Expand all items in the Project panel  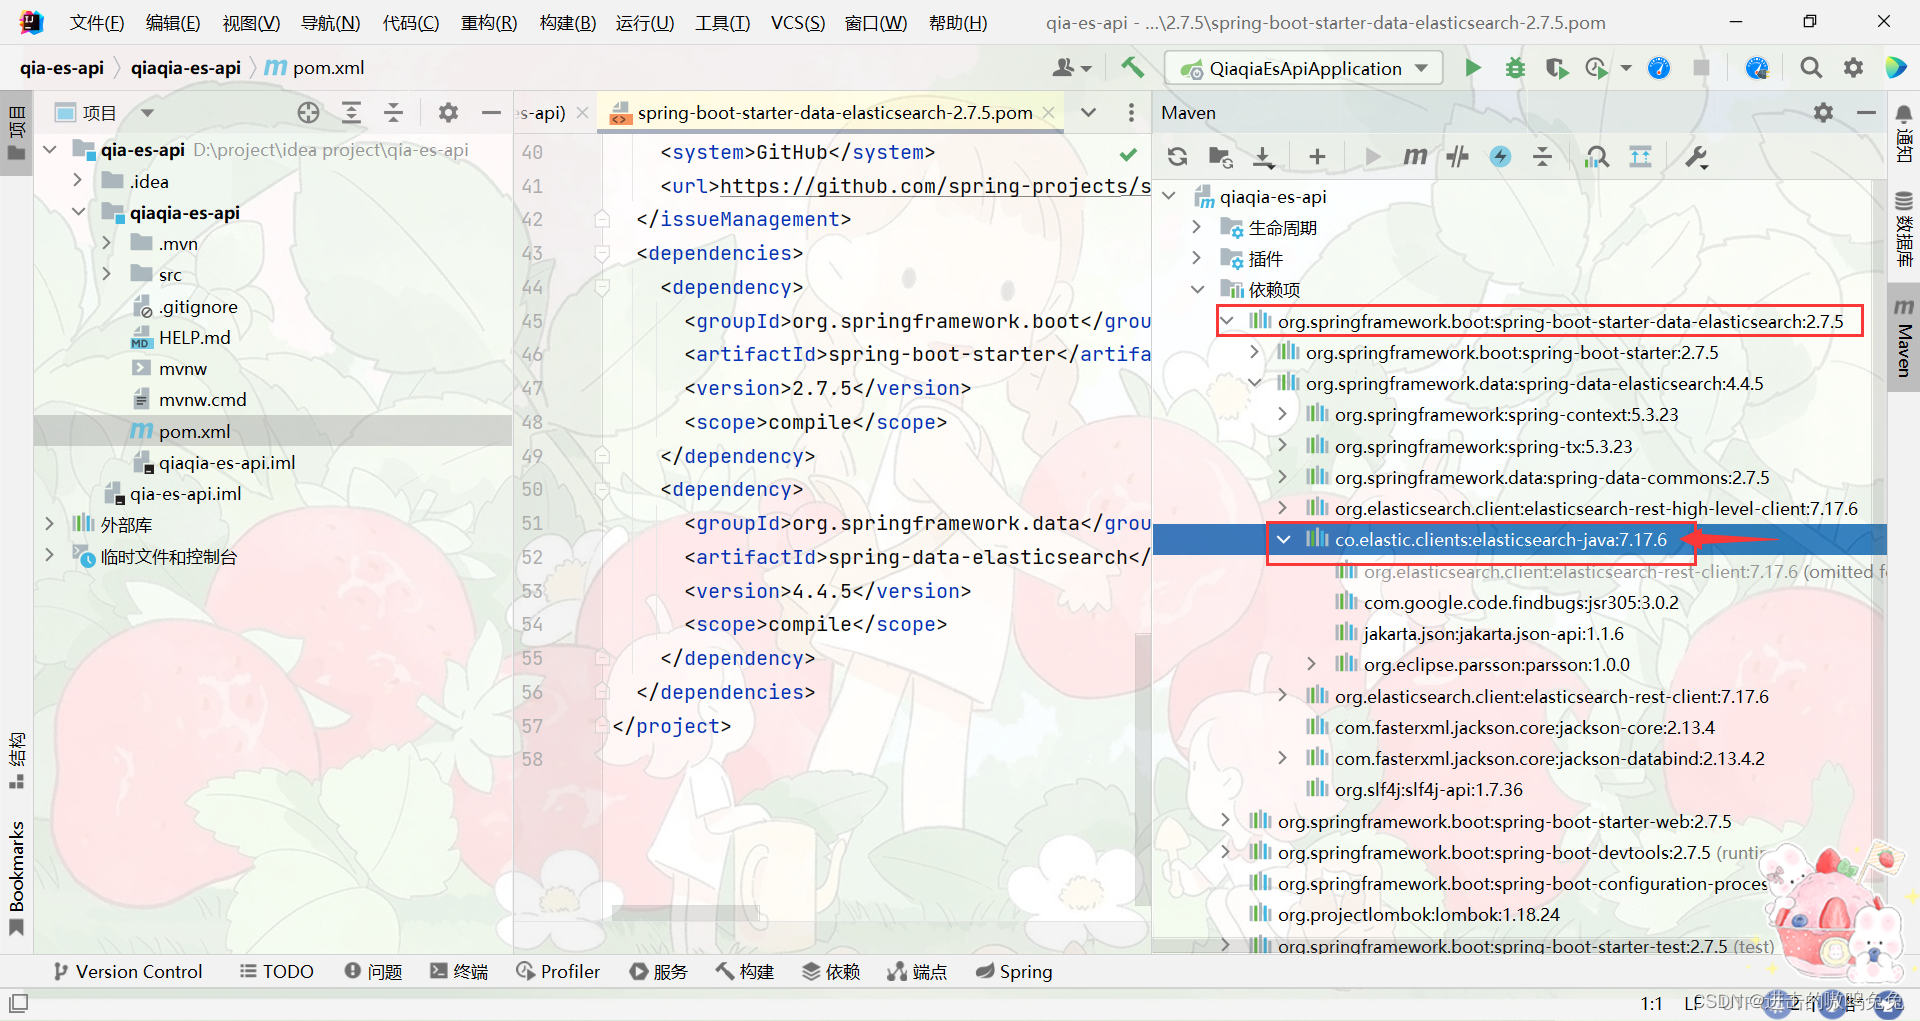351,113
